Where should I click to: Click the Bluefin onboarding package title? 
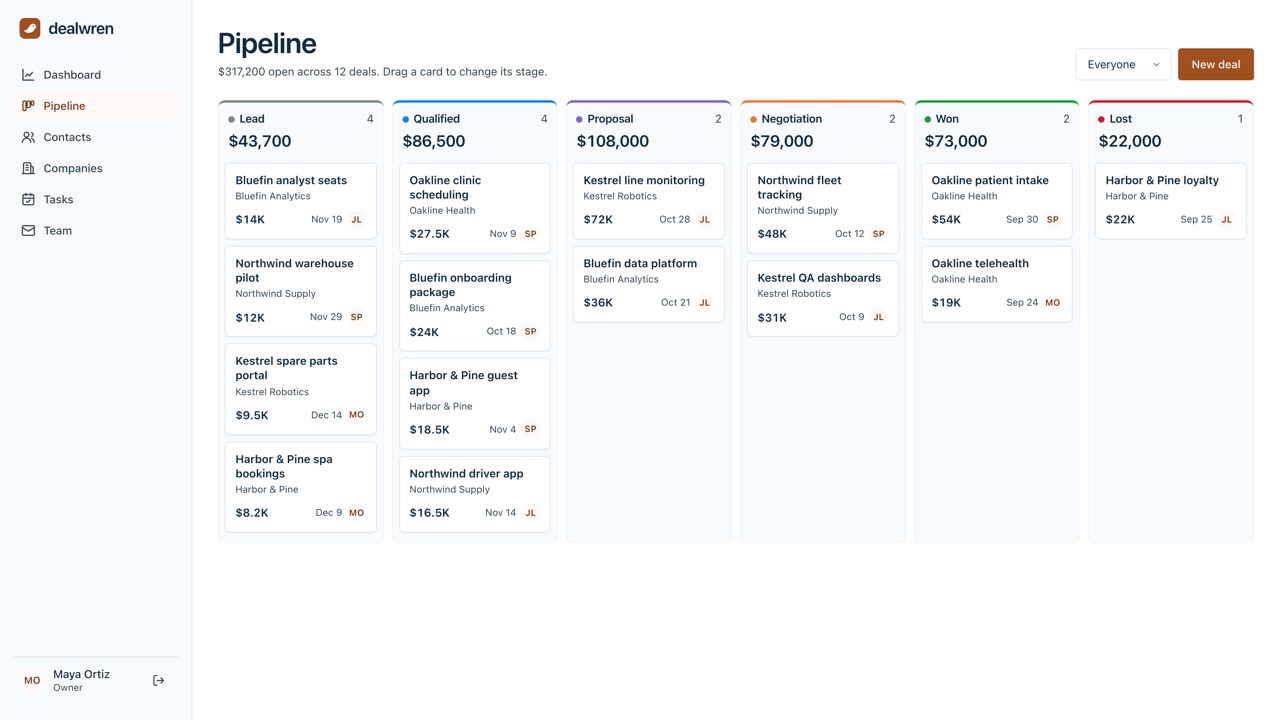click(x=460, y=285)
